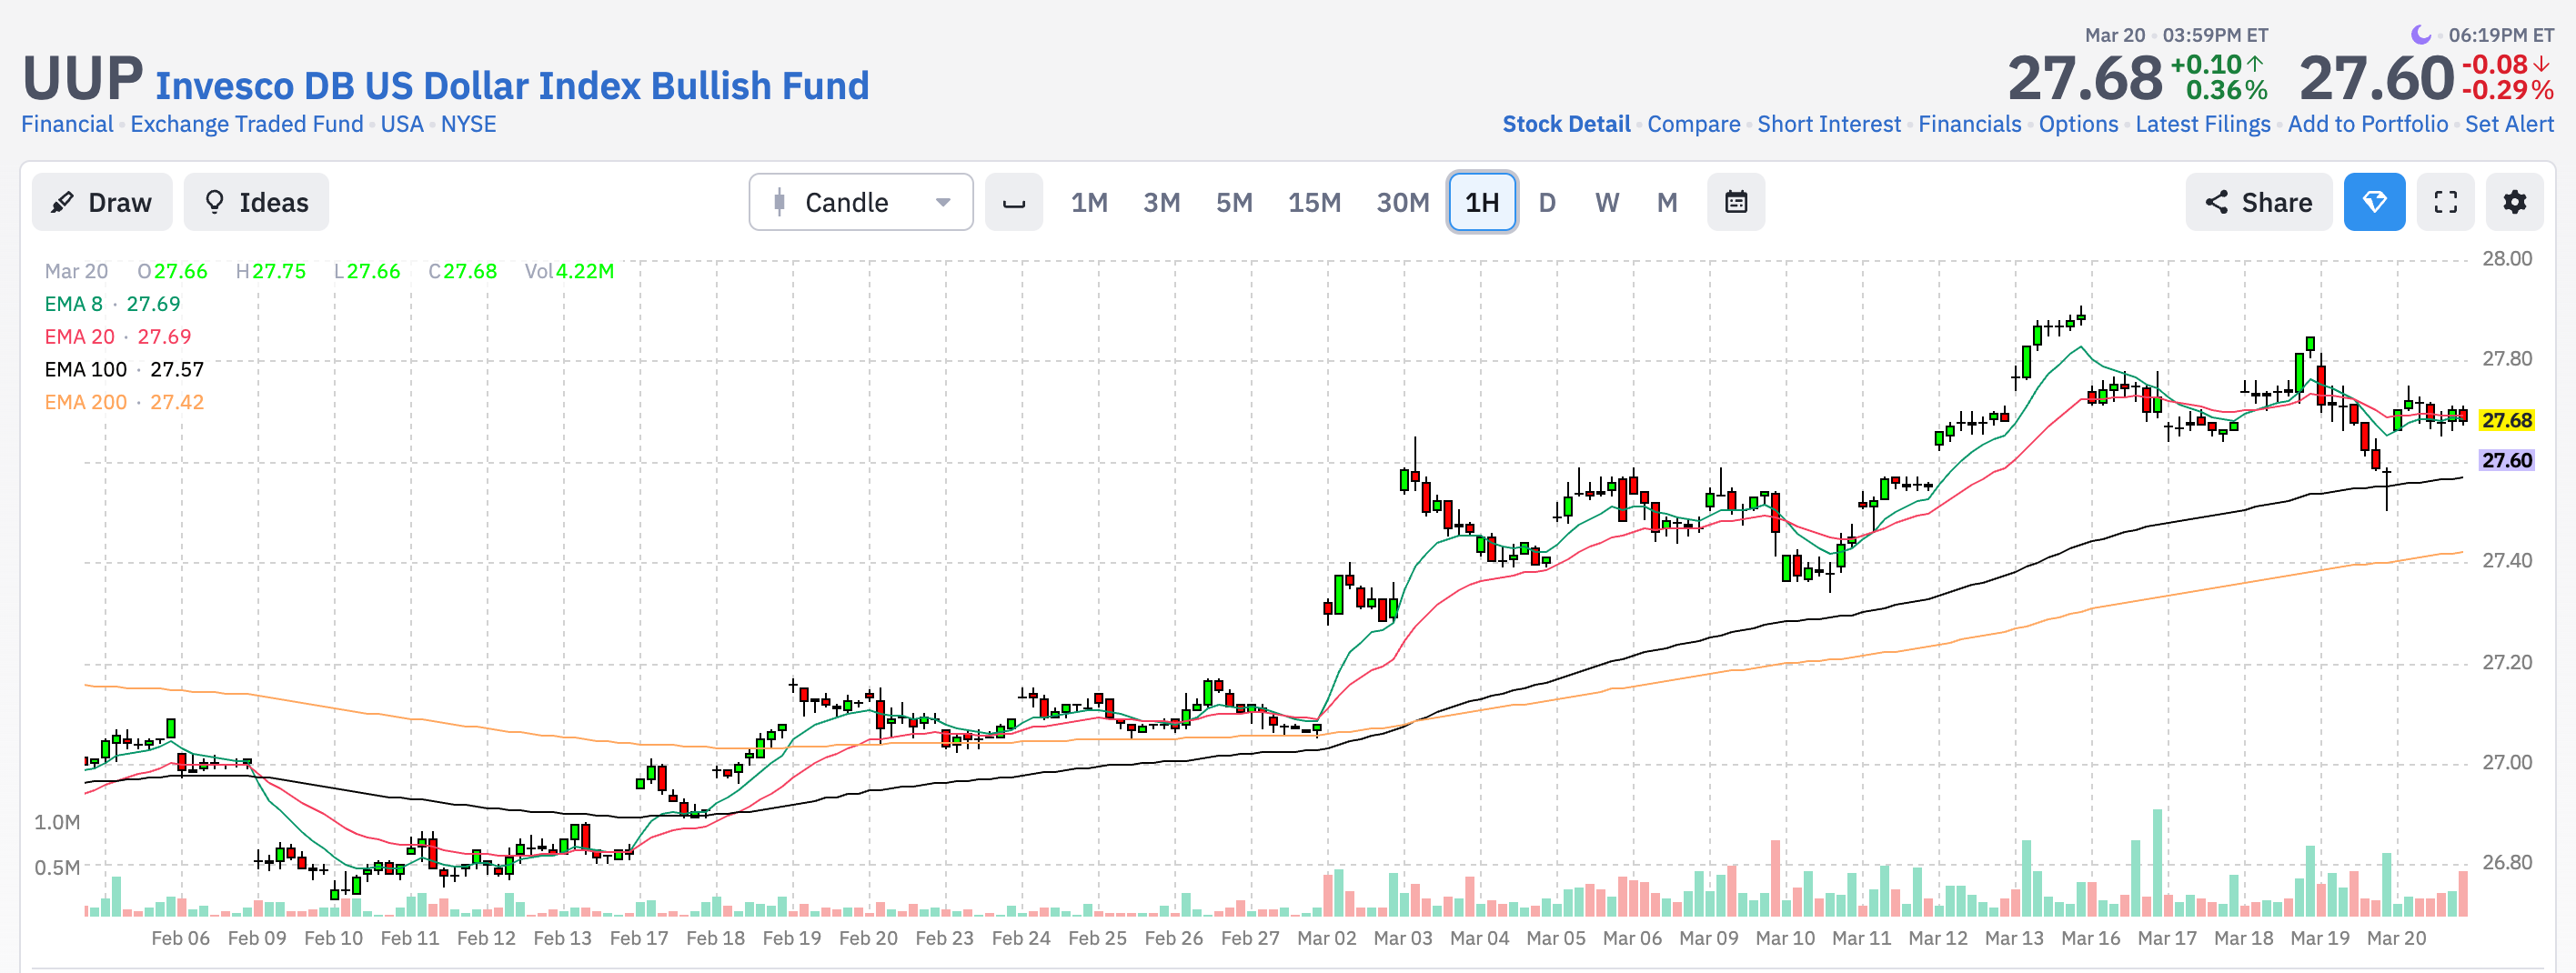Switch to the 5M interval
Screen dimensions: 2576x973
1234,202
